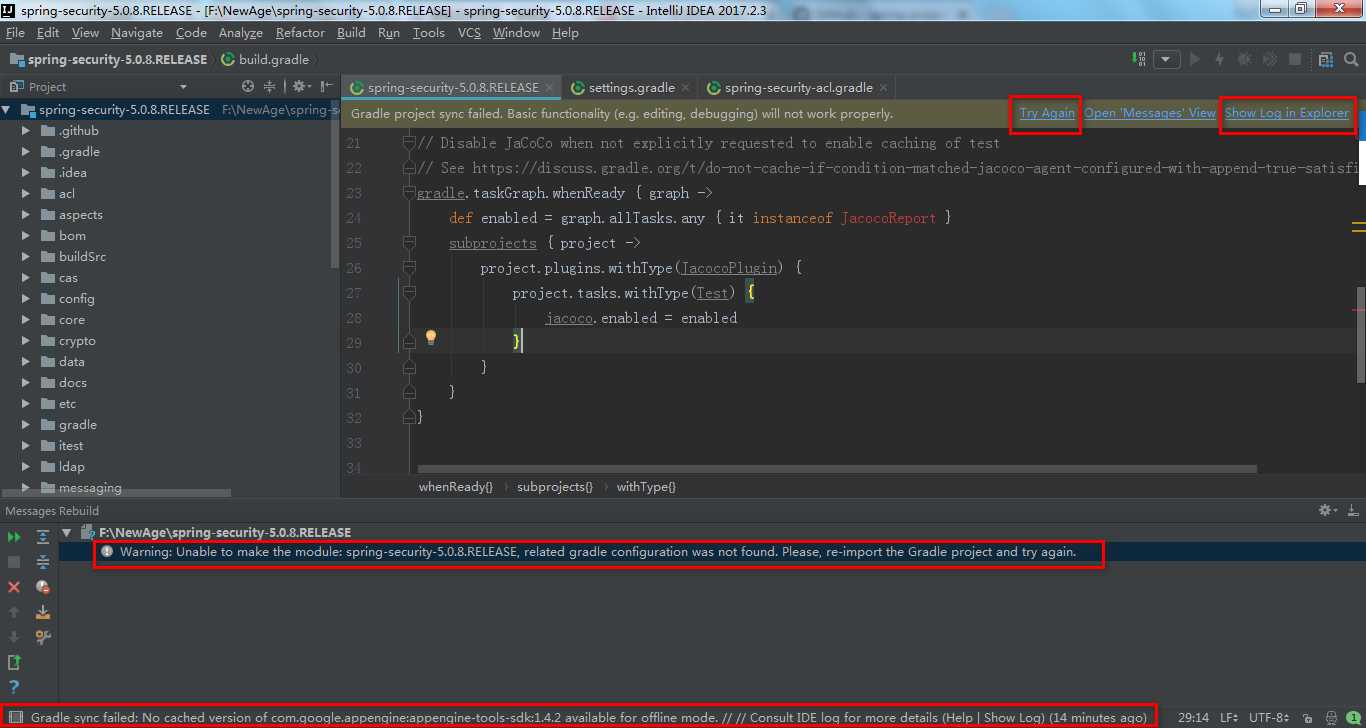Click the blue Help question mark icon
The height and width of the screenshot is (728, 1366).
(14, 687)
